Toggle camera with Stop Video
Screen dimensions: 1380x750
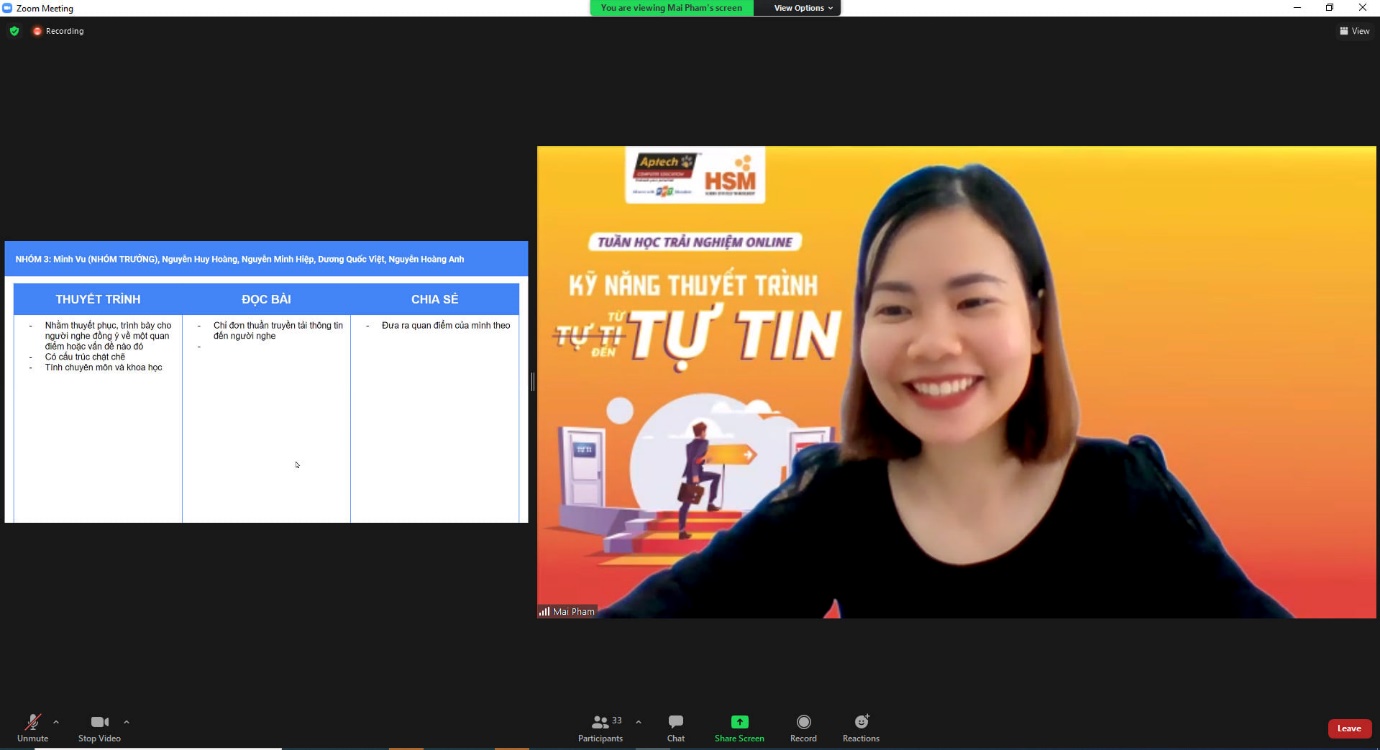(x=99, y=722)
